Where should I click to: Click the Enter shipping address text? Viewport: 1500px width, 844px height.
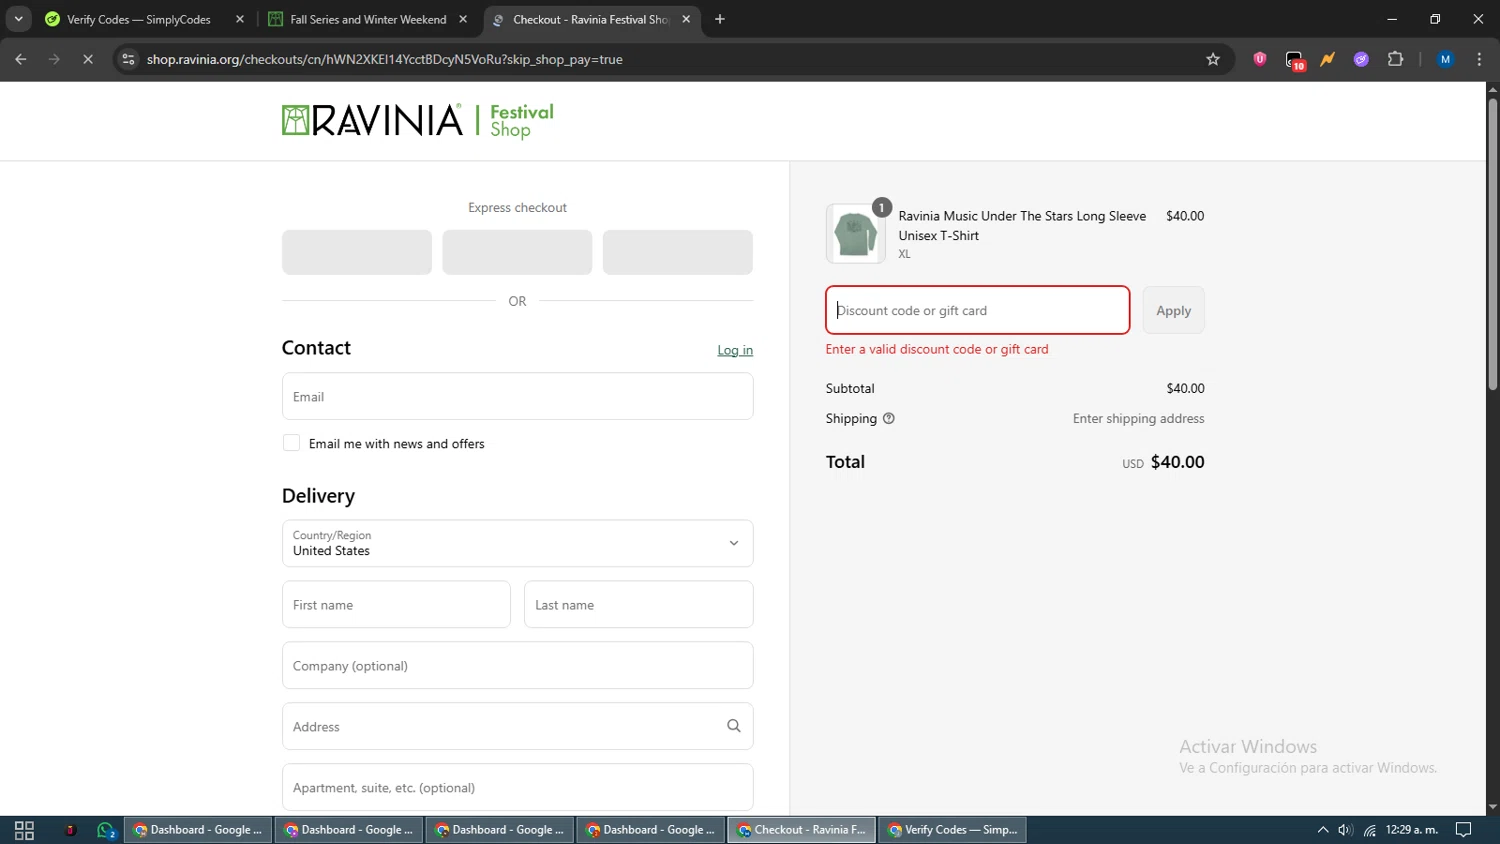click(x=1138, y=419)
